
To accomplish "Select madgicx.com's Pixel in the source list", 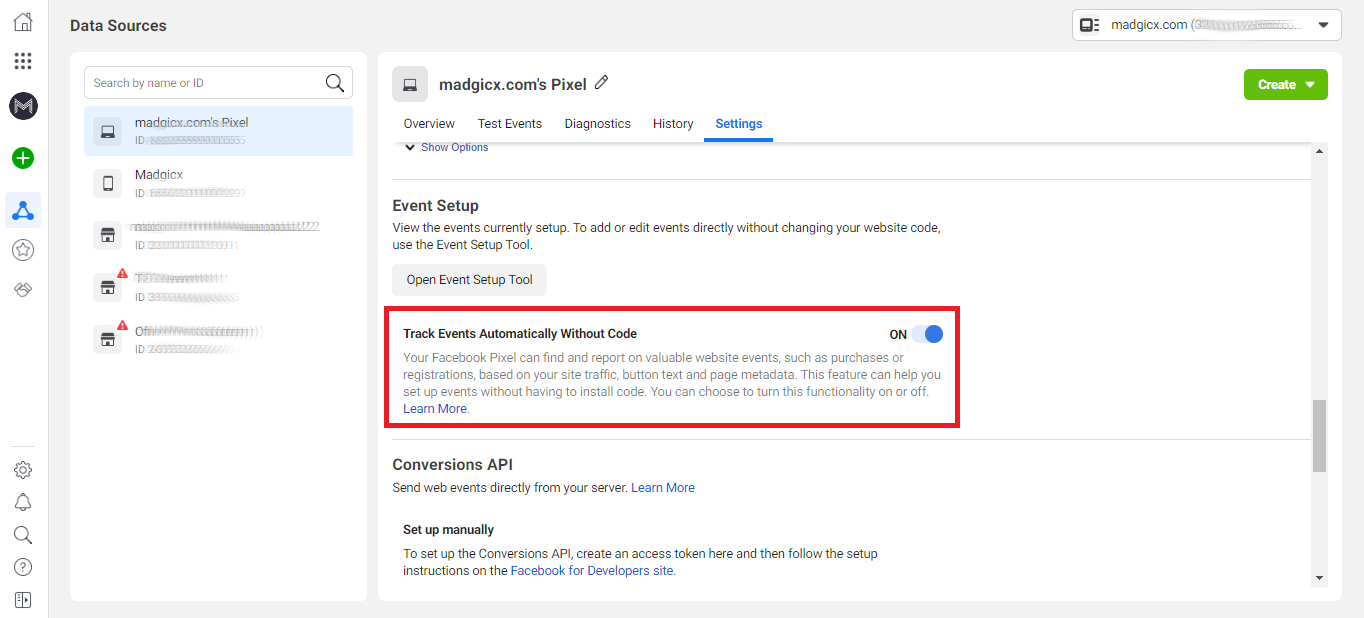I will click(x=218, y=130).
